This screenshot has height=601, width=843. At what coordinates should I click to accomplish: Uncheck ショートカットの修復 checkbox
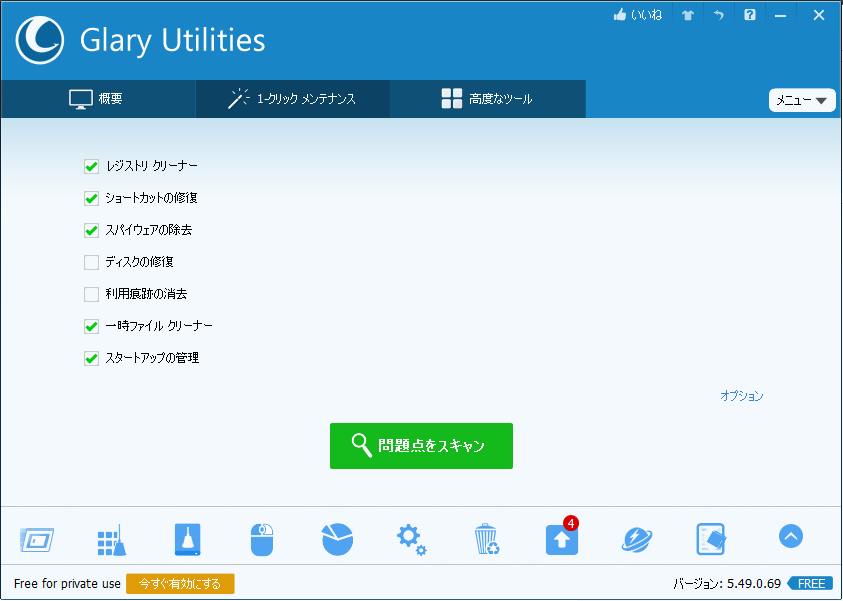click(91, 198)
